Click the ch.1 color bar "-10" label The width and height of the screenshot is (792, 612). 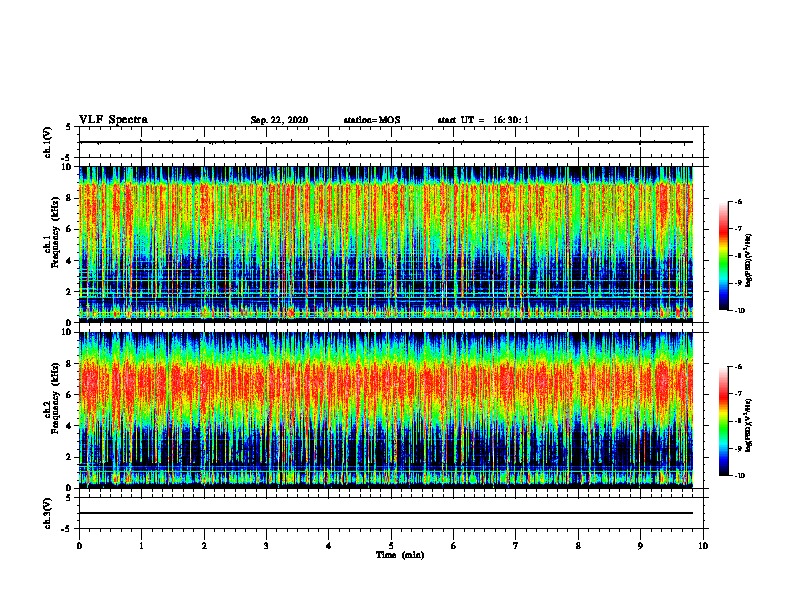coord(740,311)
